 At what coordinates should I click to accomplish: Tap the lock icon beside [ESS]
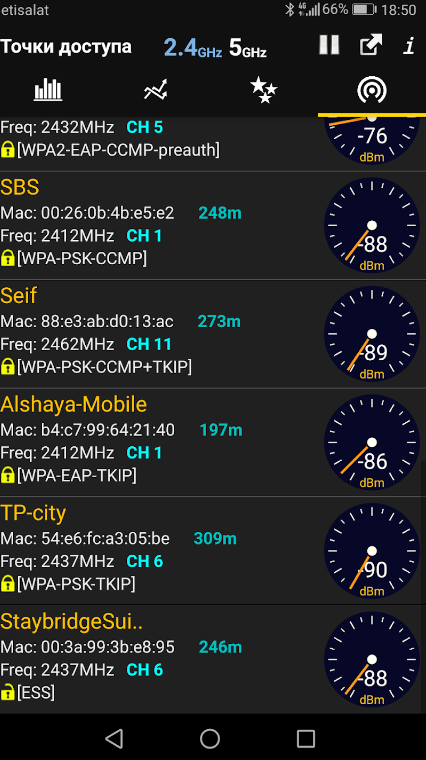coord(7,693)
